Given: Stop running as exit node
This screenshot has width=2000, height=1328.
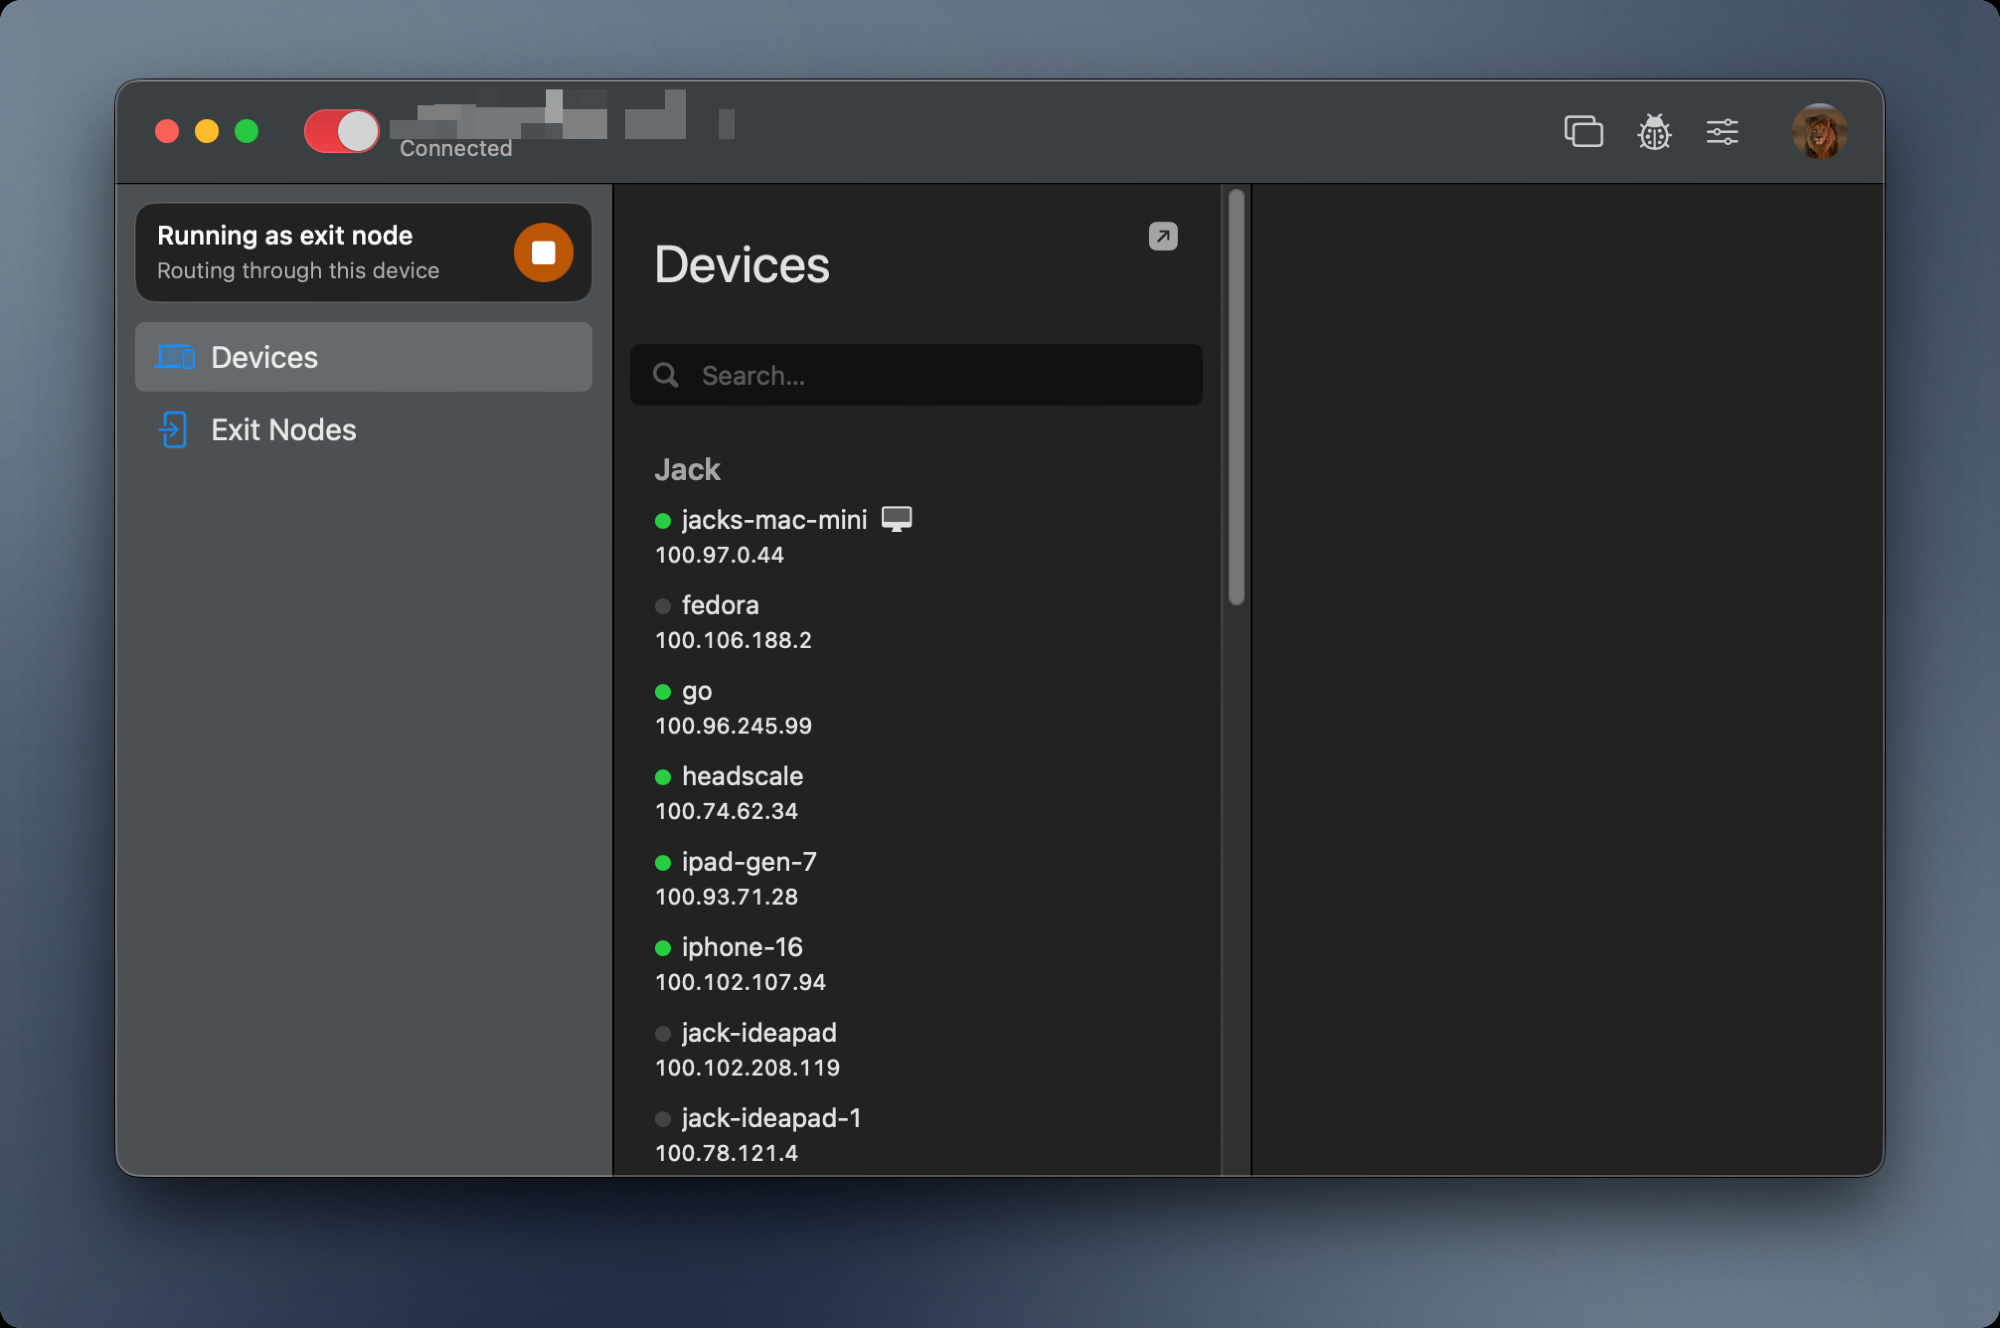Looking at the screenshot, I should tap(543, 252).
